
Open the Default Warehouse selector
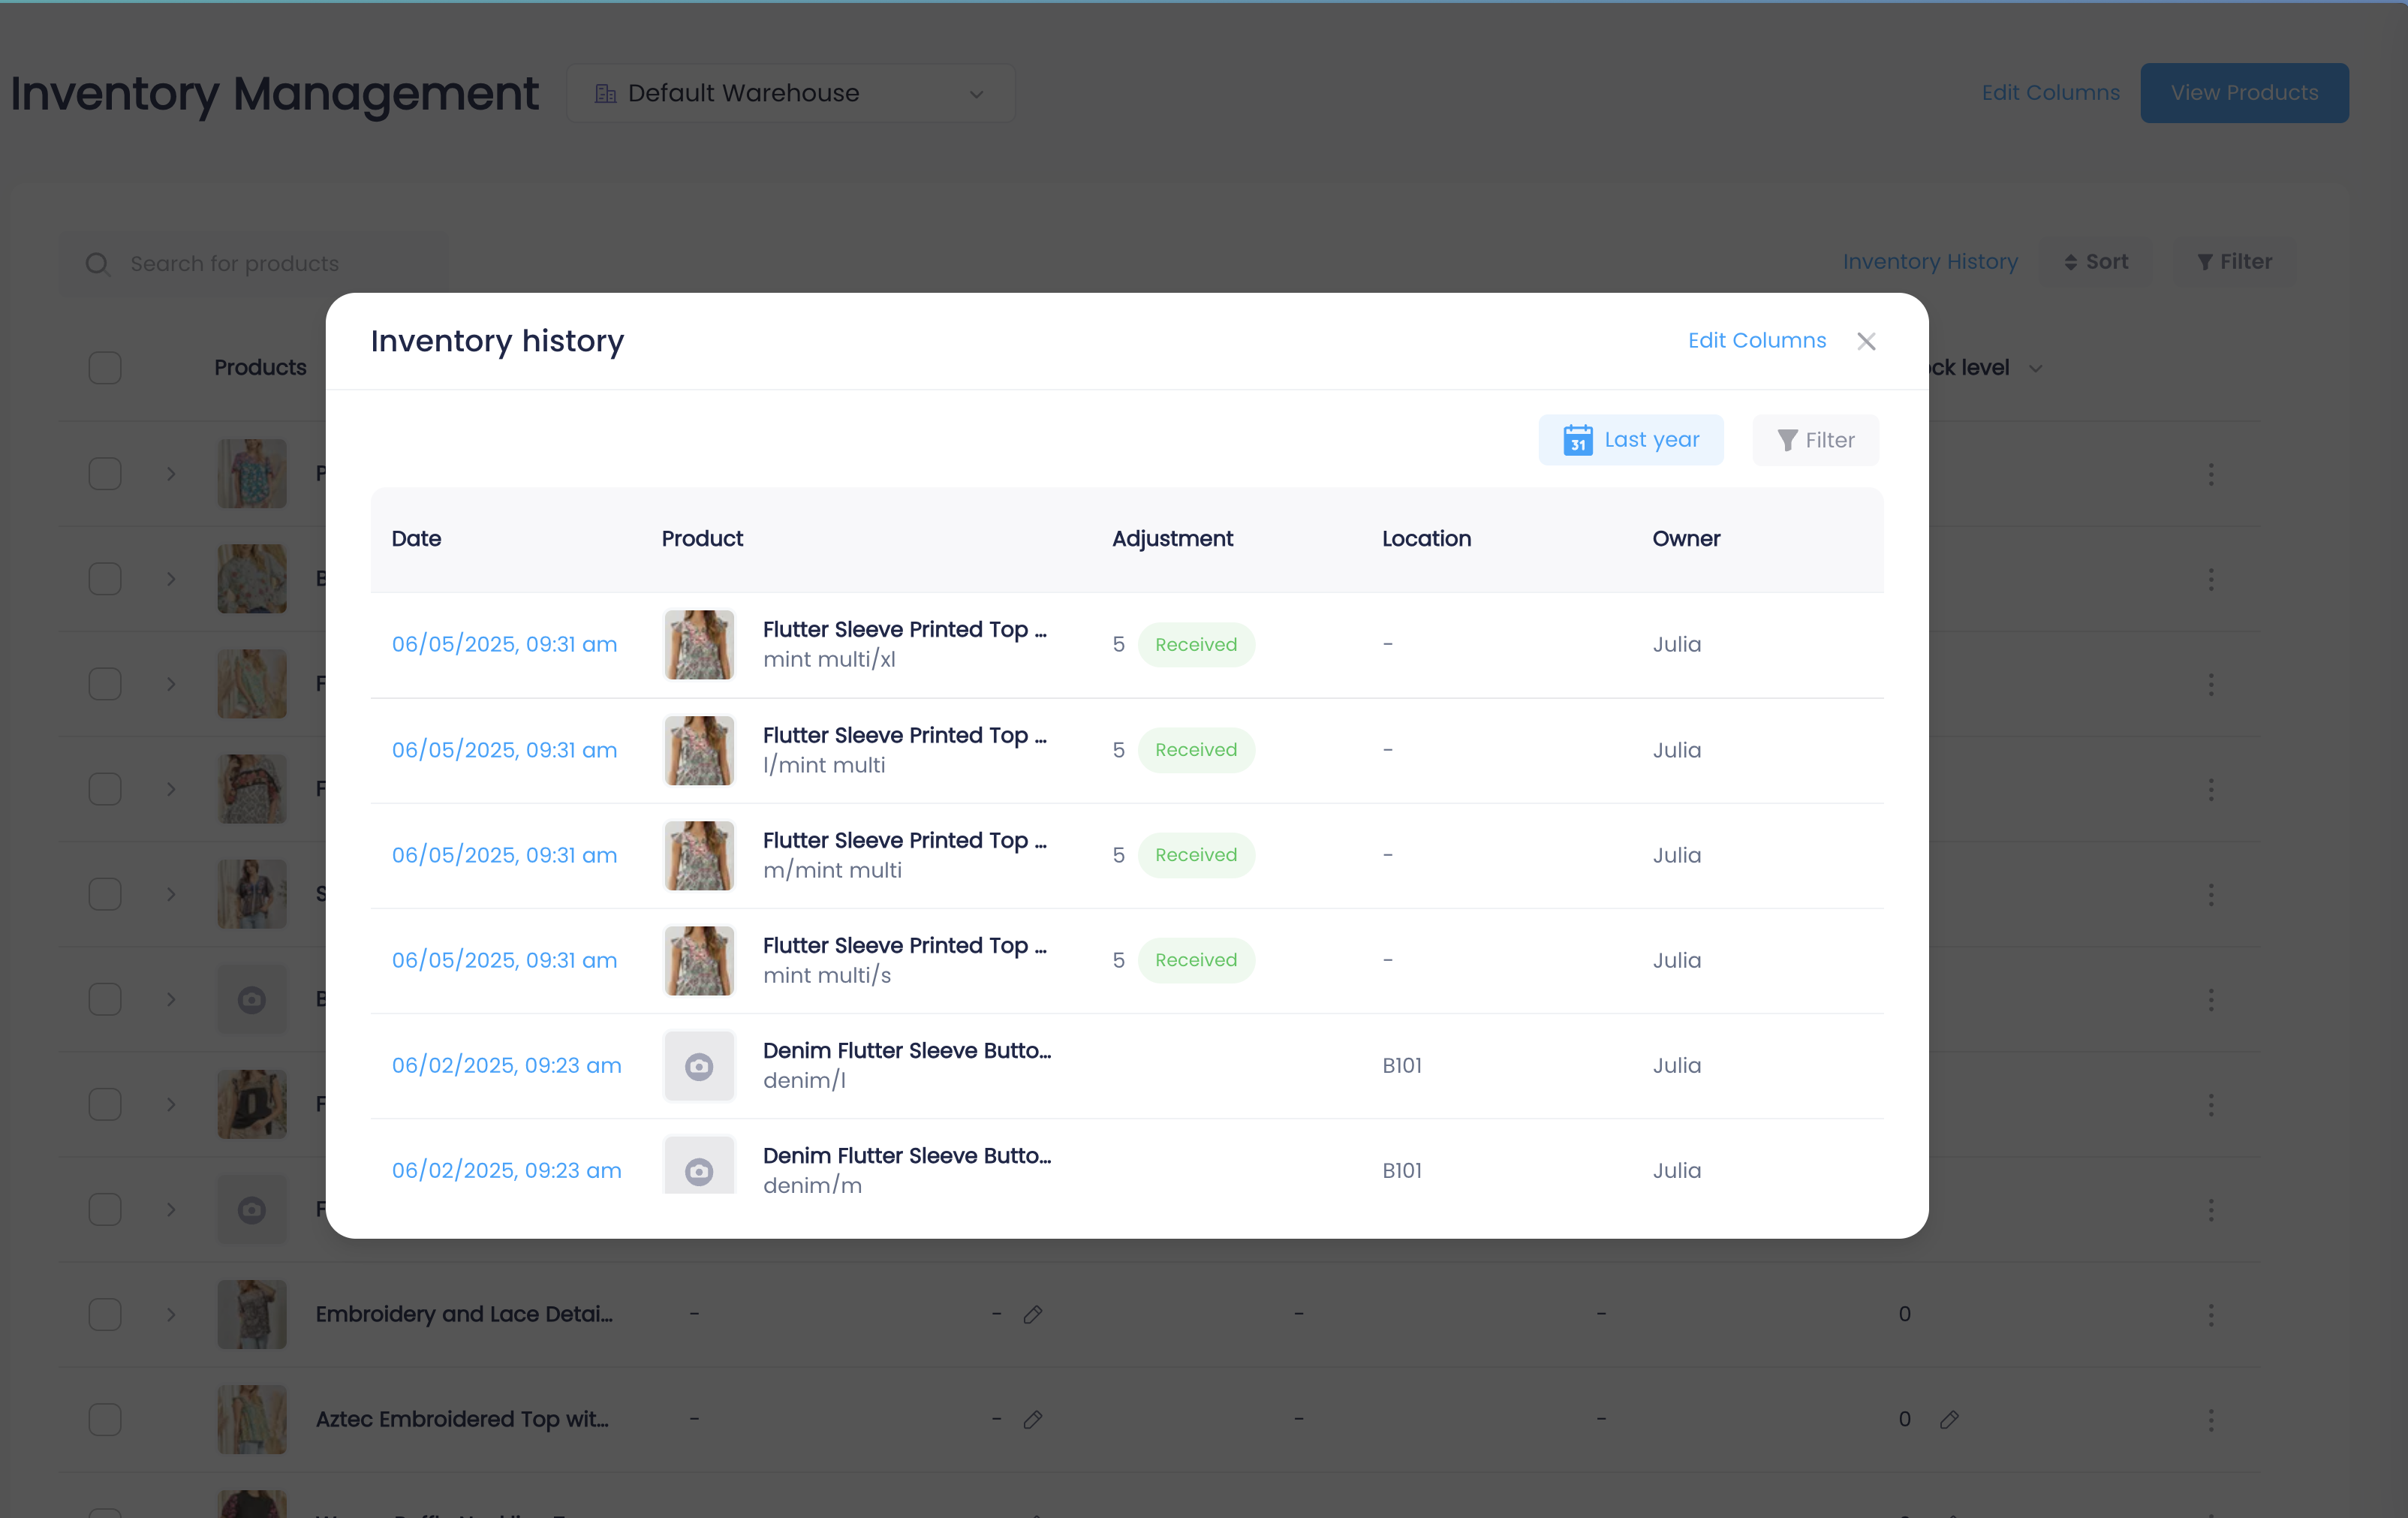point(791,93)
